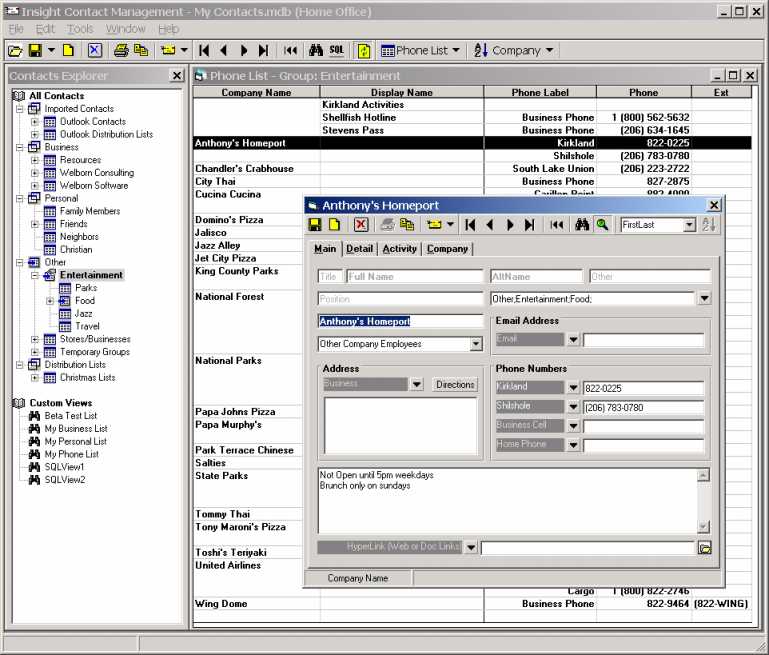This screenshot has width=769, height=655.
Task: Switch to the Company tab
Action: point(447,249)
